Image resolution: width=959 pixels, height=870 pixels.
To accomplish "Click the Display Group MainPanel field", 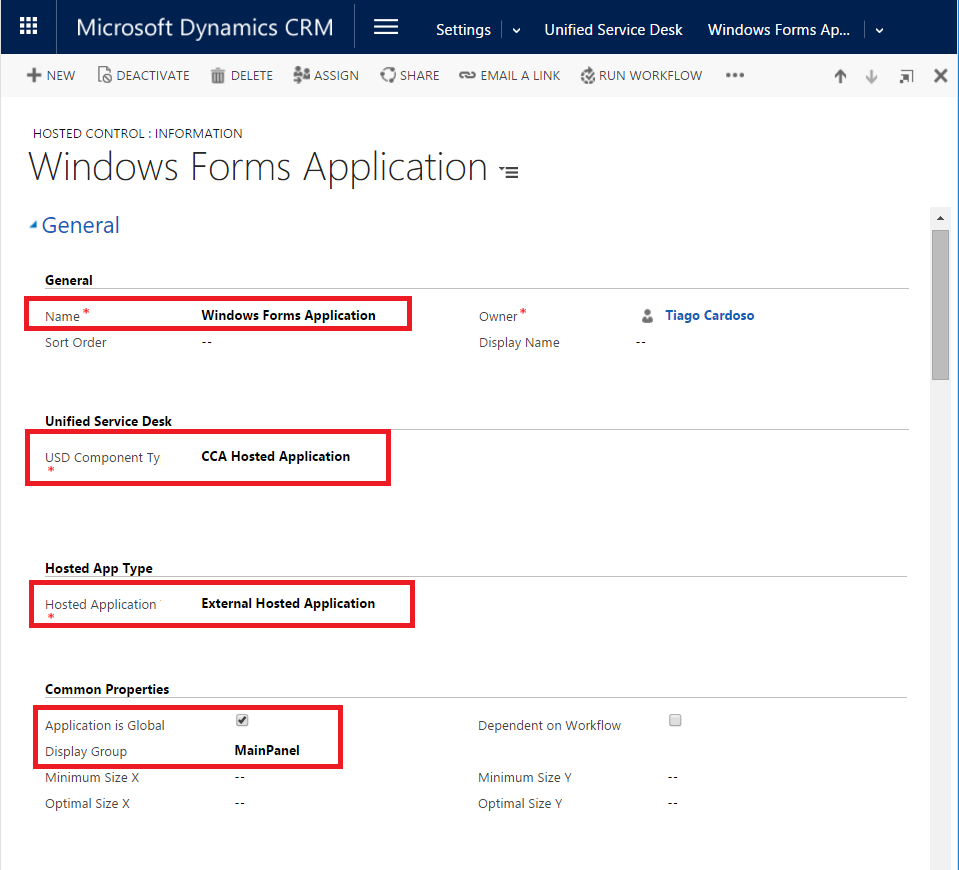I will point(267,750).
